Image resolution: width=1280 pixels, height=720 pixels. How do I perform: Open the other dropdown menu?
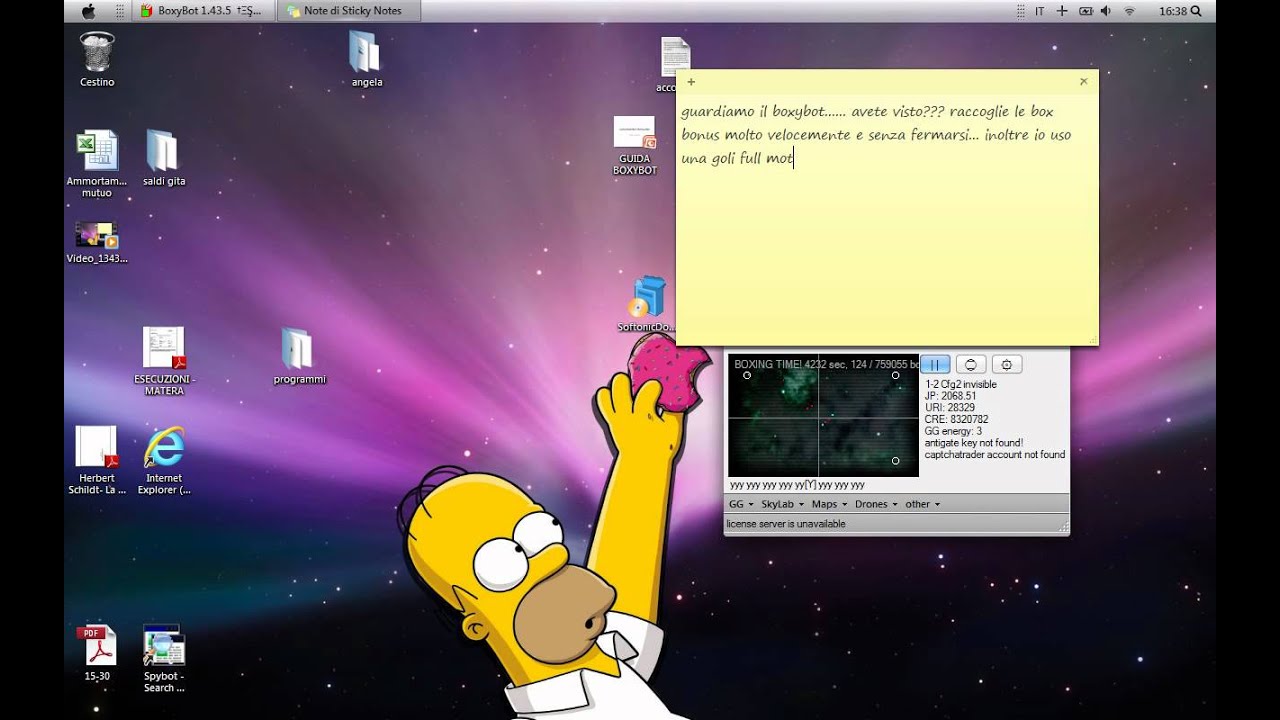922,504
